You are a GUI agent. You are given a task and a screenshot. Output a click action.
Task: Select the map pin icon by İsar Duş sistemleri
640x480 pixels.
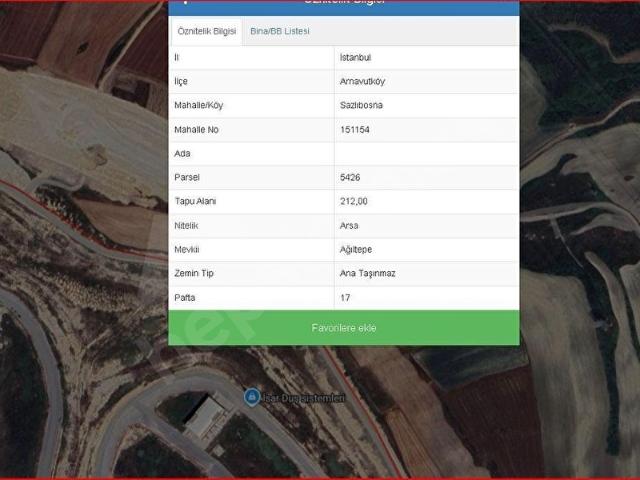pos(252,397)
